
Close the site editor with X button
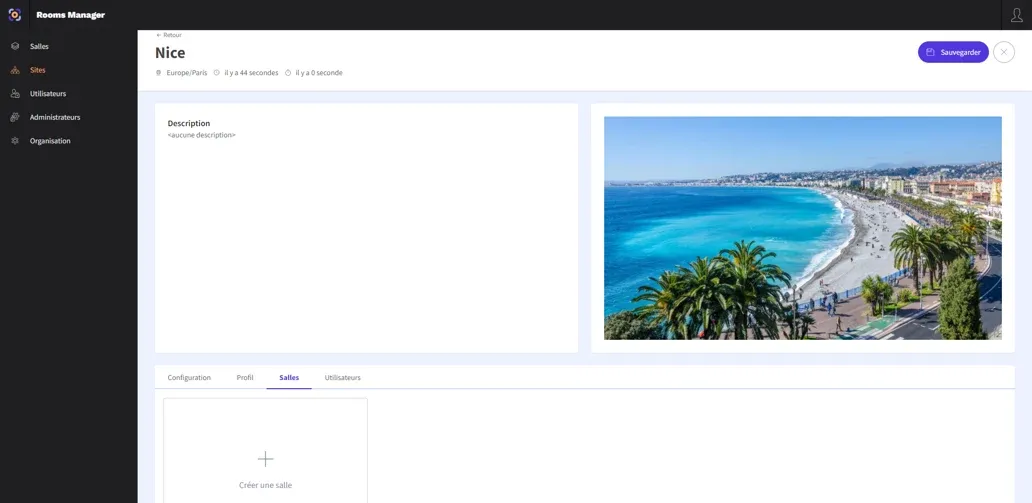(x=1004, y=52)
